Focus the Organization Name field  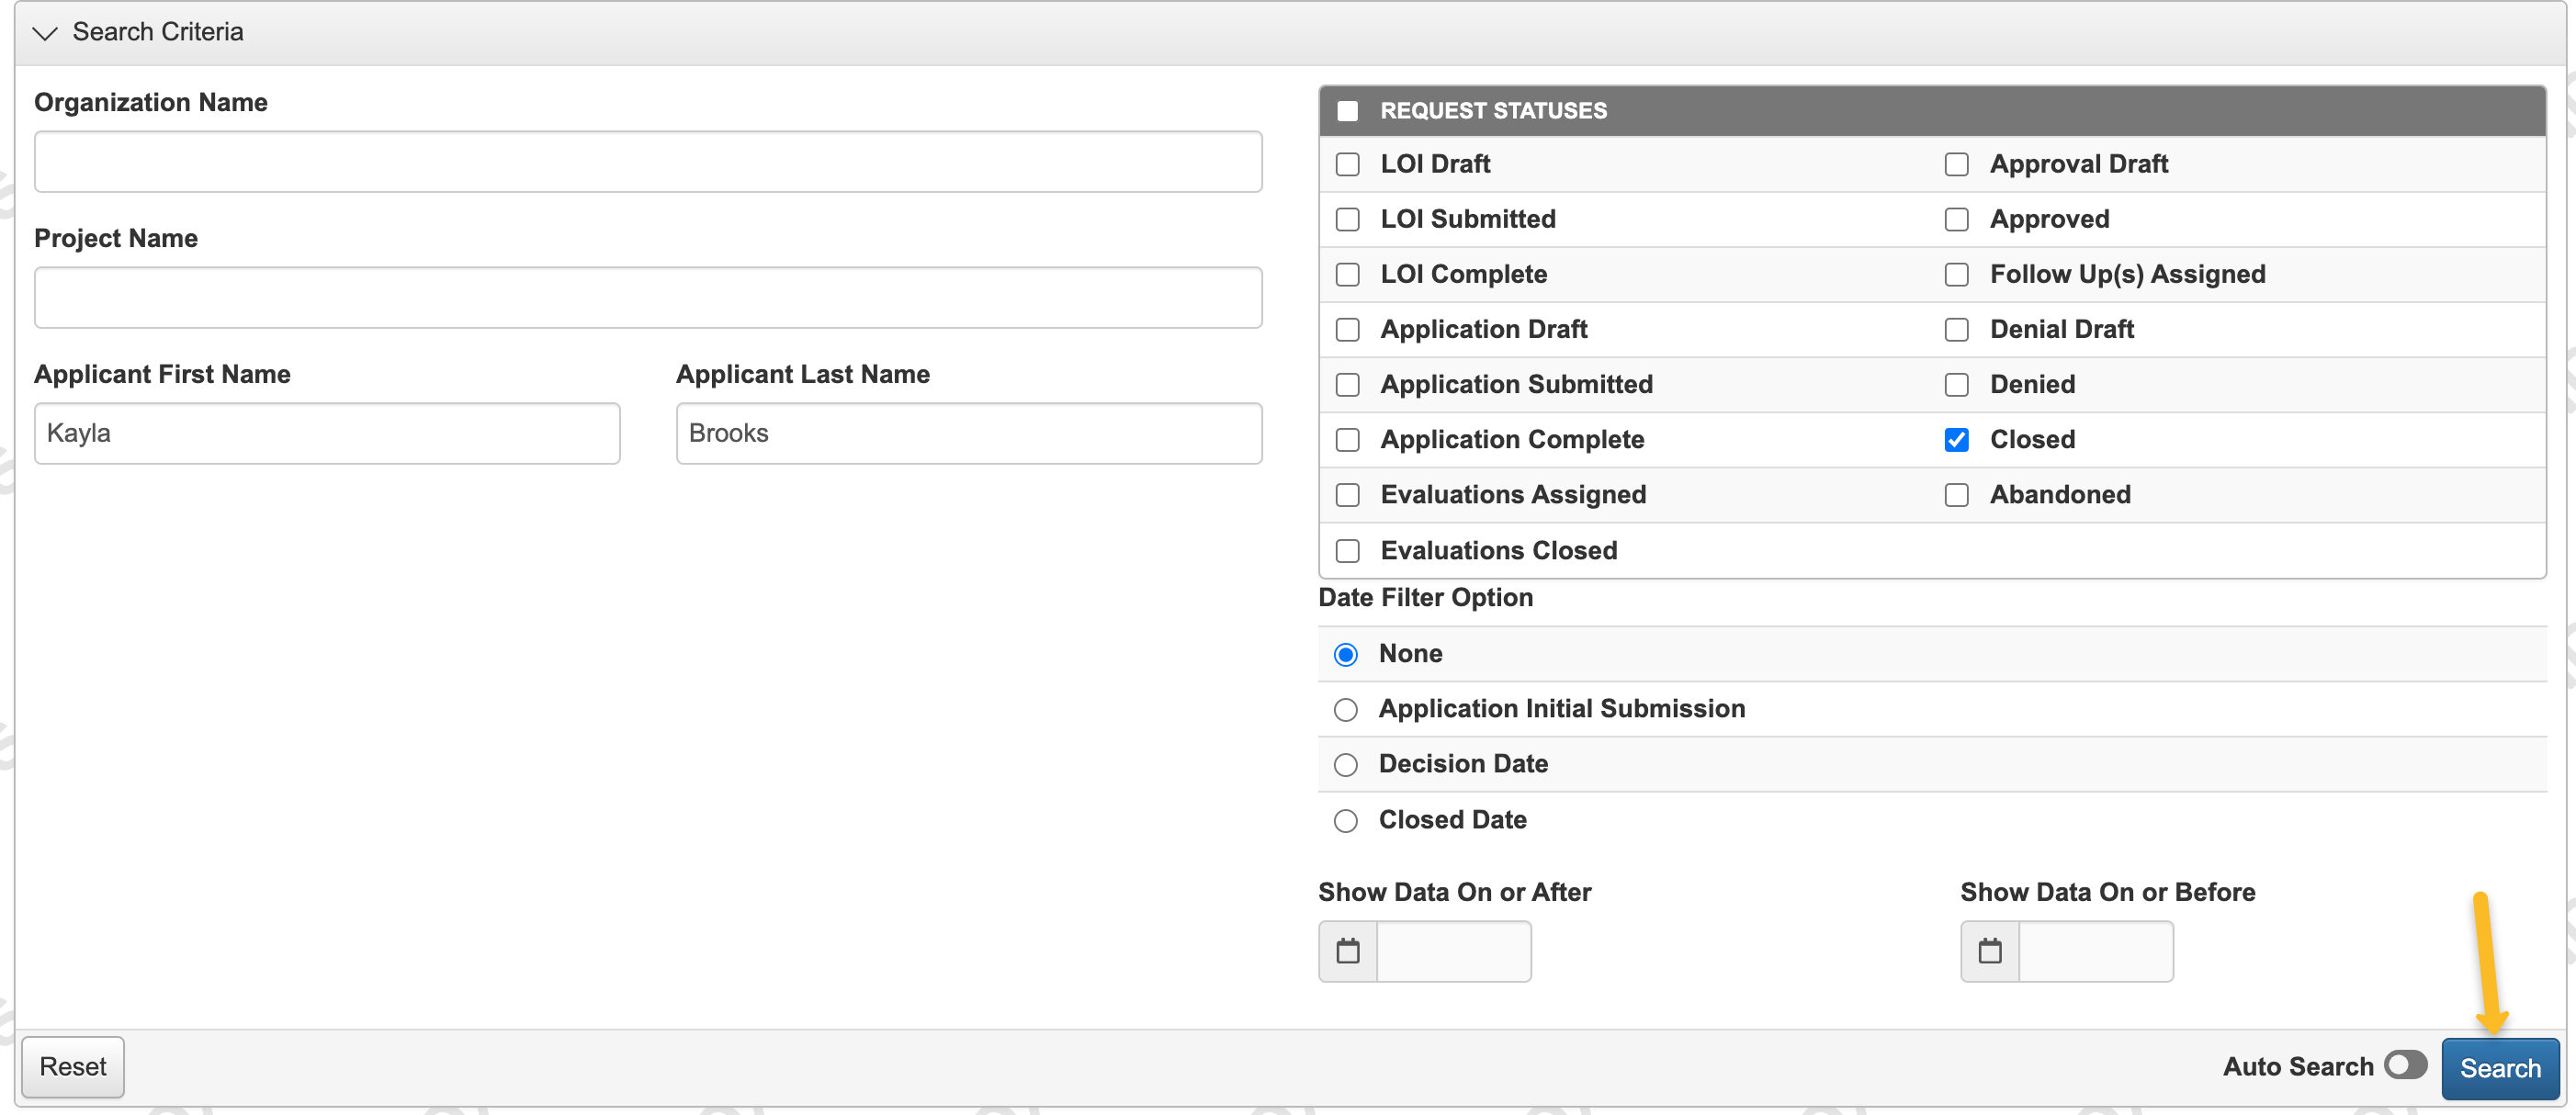click(648, 162)
